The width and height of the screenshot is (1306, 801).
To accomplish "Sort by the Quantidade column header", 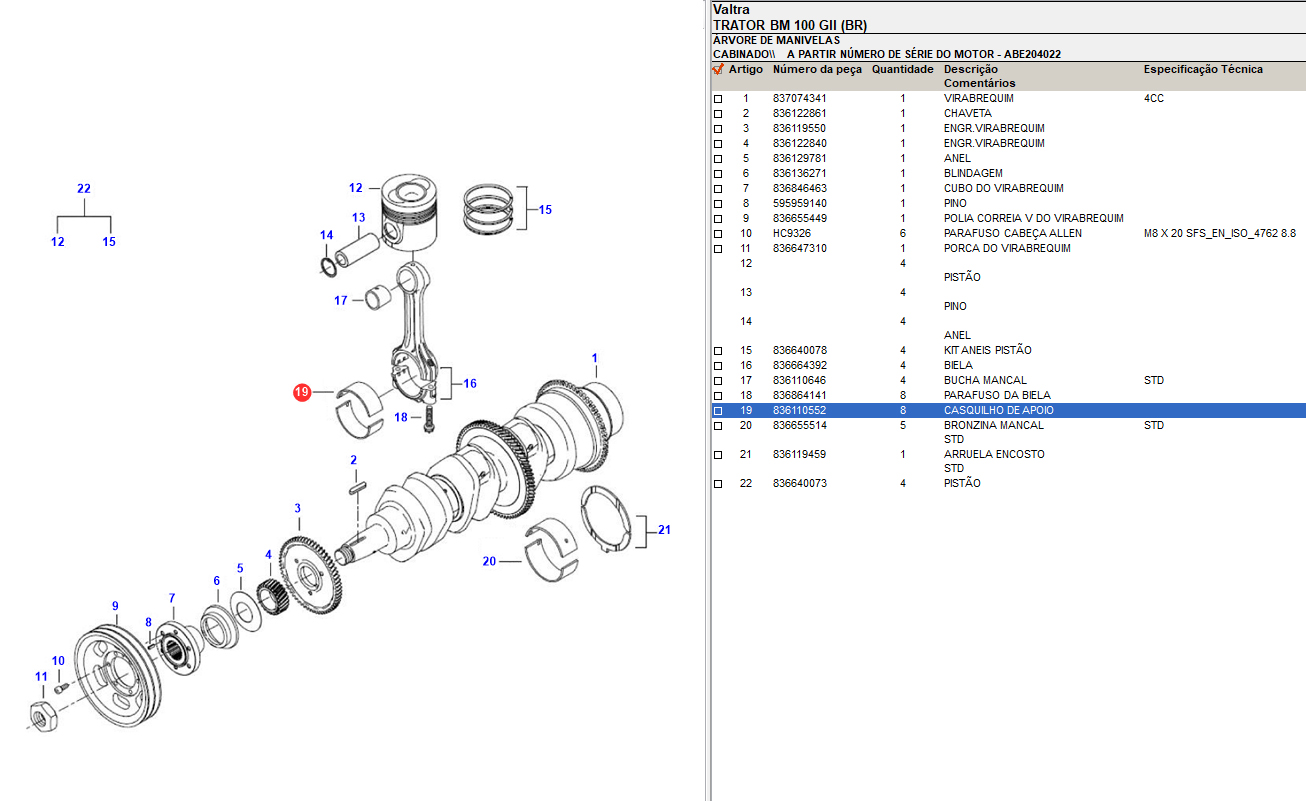I will (x=902, y=70).
